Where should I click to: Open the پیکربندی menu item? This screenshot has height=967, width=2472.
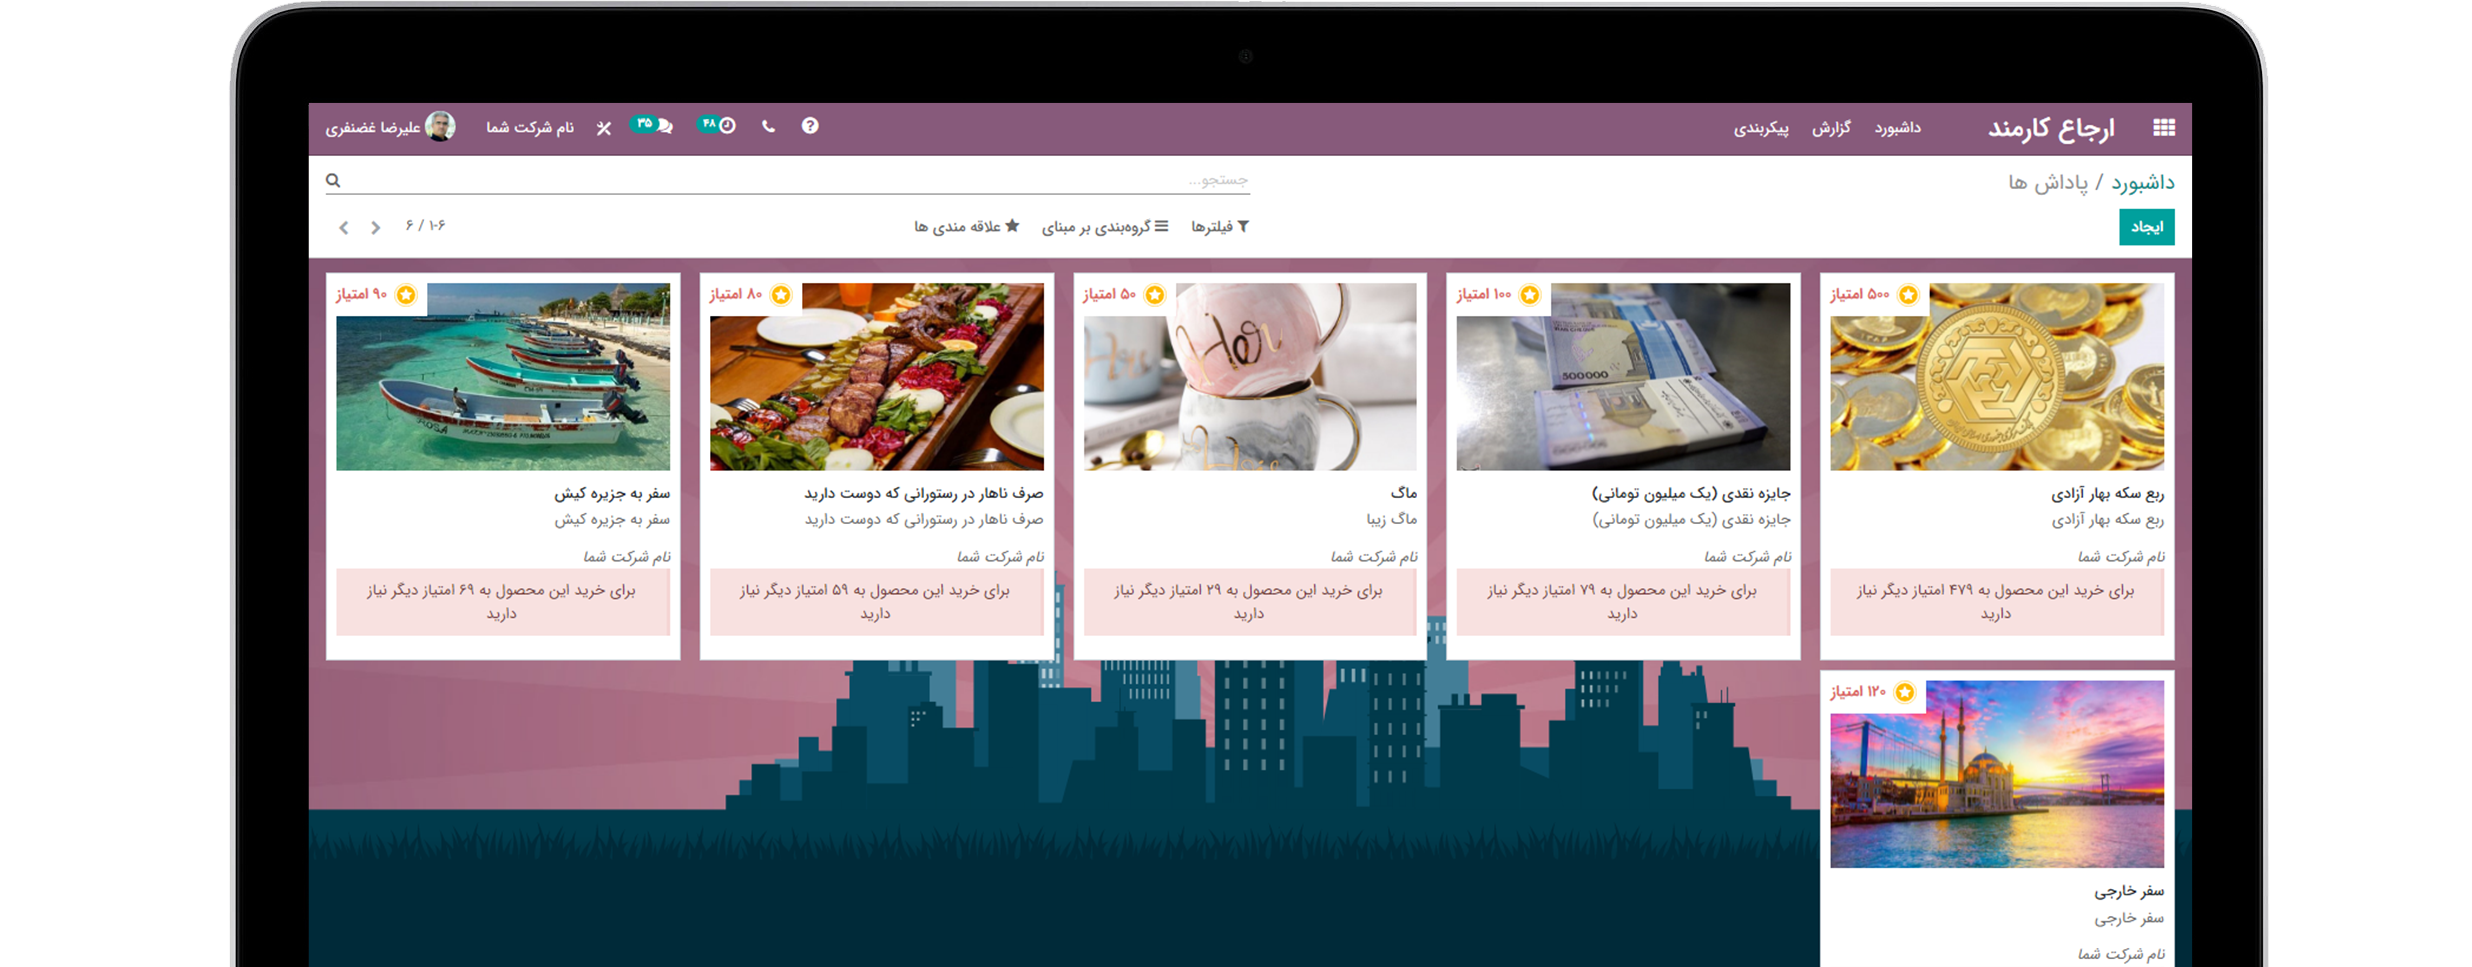1761,128
